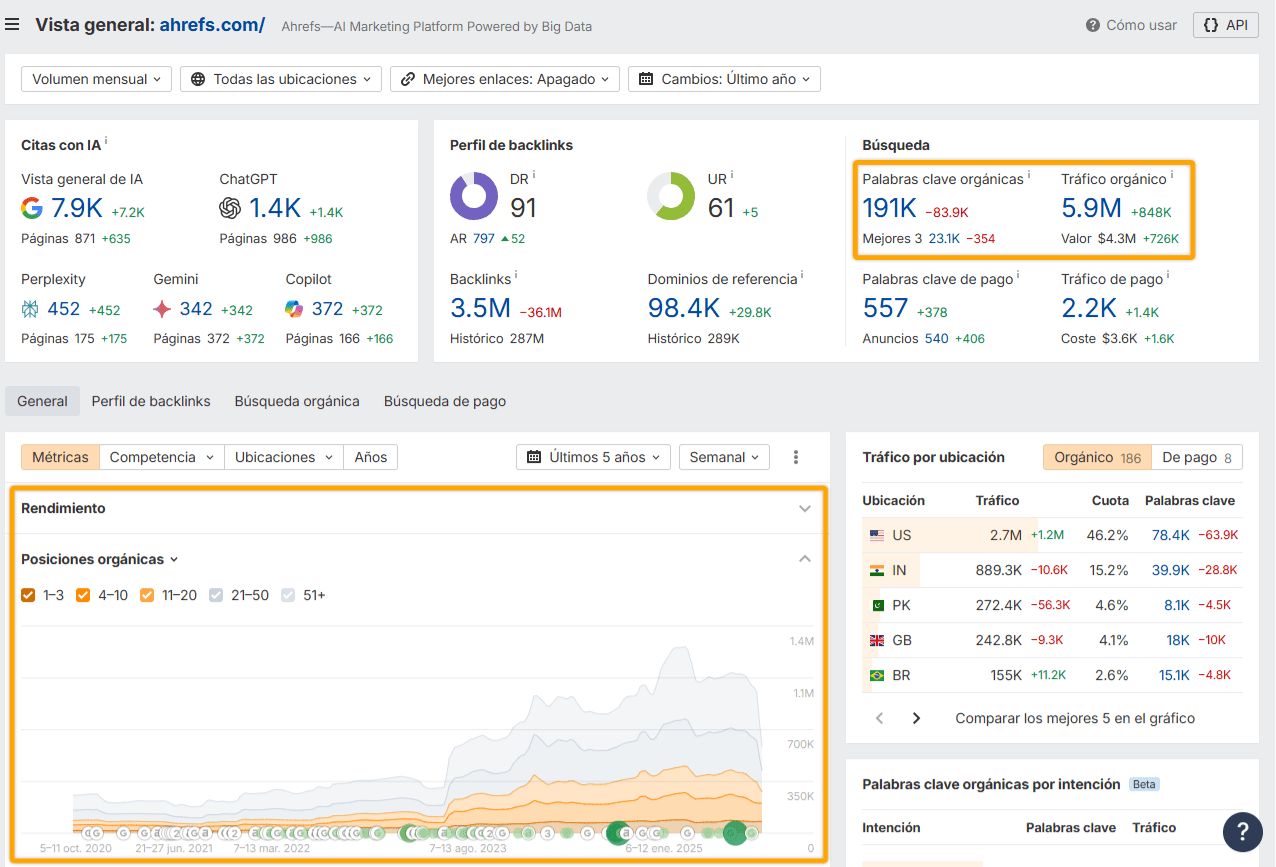Toggle the 4–10 positions checkbox
Image resolution: width=1276 pixels, height=867 pixels.
84,595
